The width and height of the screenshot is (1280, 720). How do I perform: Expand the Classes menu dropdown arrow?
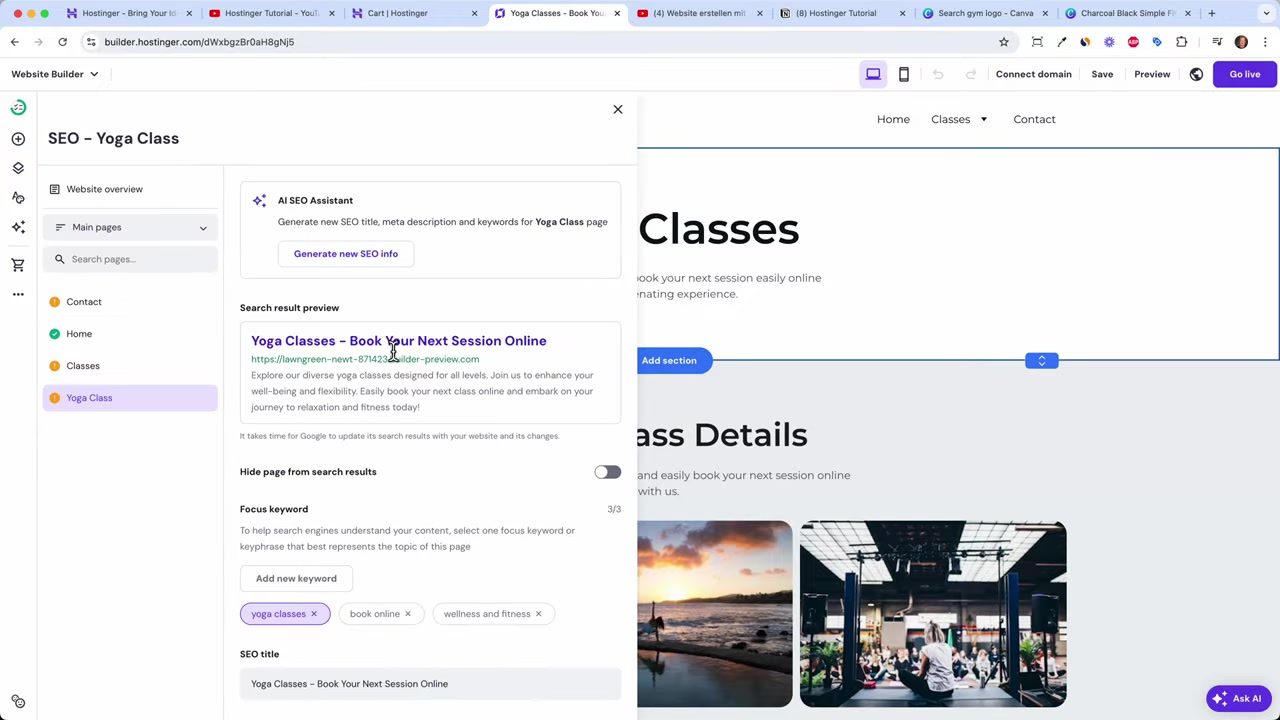[983, 120]
